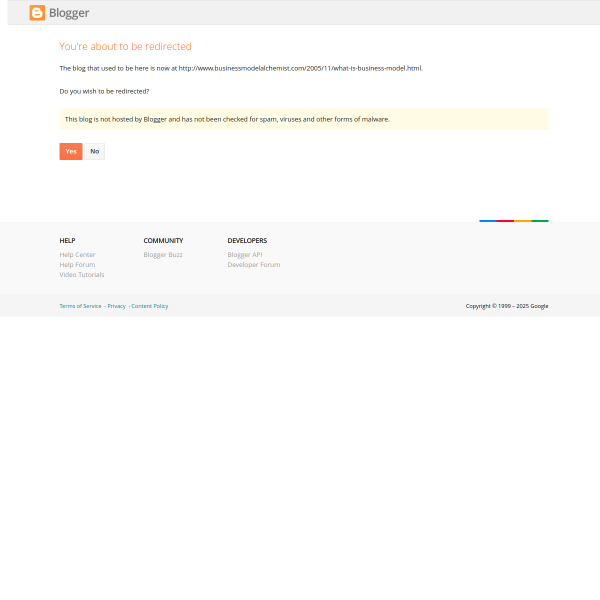Confirm the redirect with the Yes button
This screenshot has height=600, width=600.
[x=70, y=151]
